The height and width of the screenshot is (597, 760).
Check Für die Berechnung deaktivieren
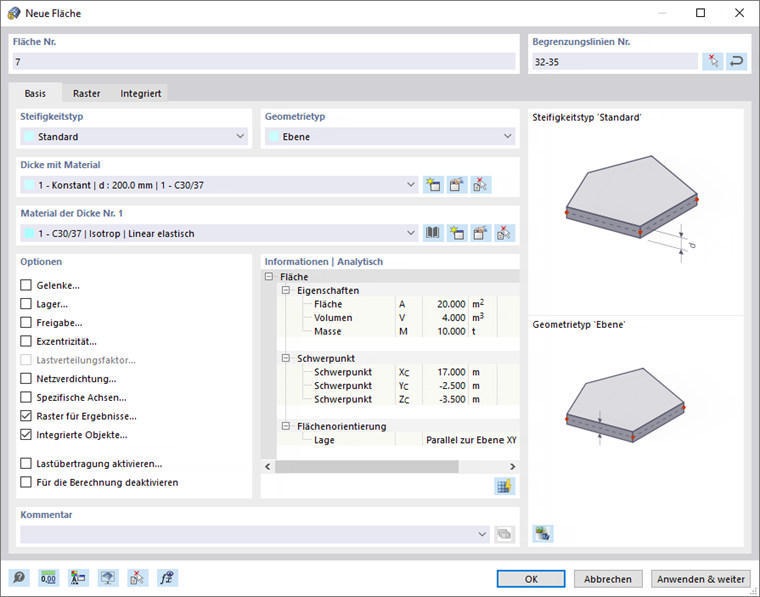[26, 482]
